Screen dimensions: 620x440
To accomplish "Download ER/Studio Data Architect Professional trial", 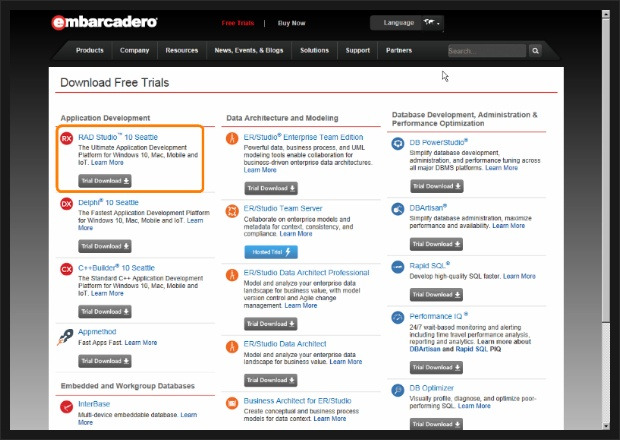I will [270, 324].
